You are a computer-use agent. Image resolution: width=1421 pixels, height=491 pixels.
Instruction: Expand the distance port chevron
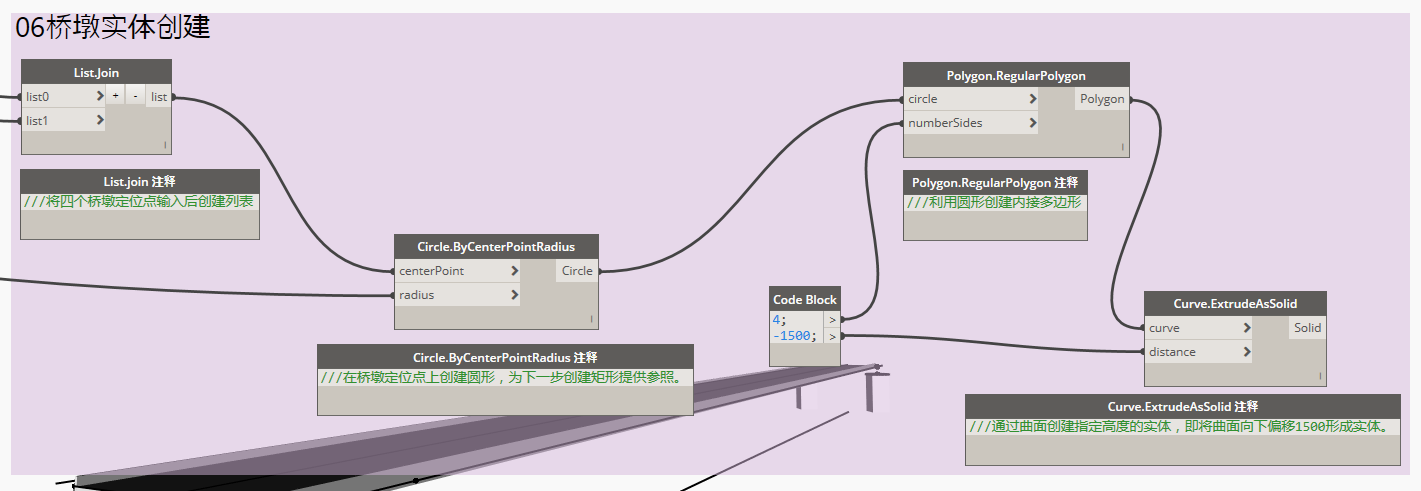1247,351
